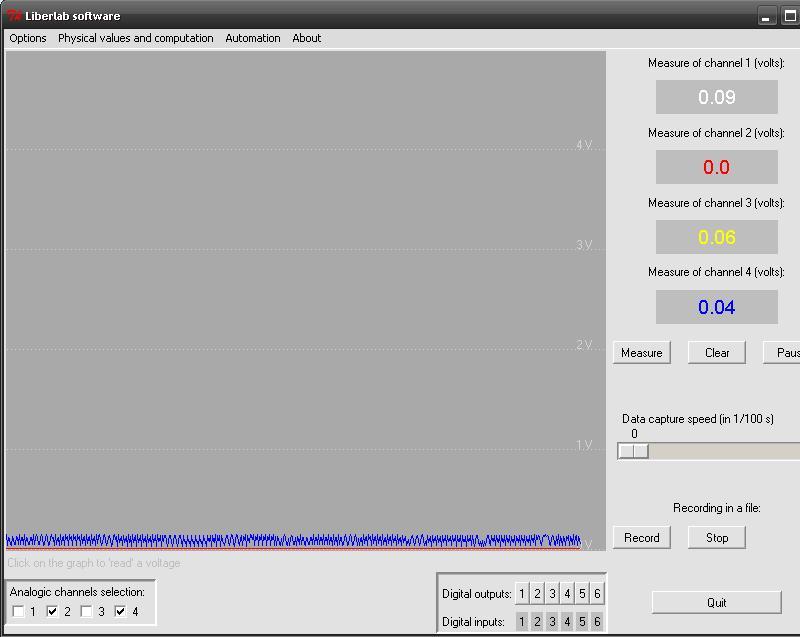Click the data capture speed slider handle
Image resolution: width=800 pixels, height=637 pixels.
633,451
